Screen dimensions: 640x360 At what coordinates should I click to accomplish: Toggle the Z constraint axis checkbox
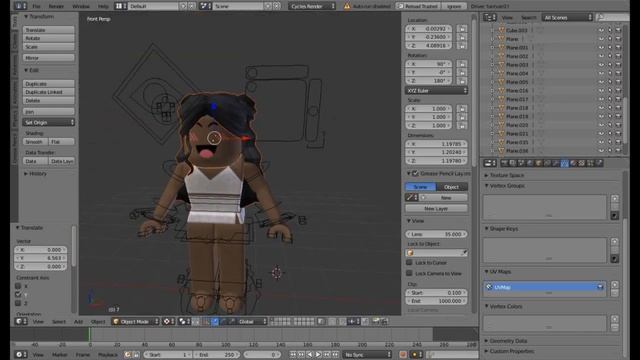18,303
